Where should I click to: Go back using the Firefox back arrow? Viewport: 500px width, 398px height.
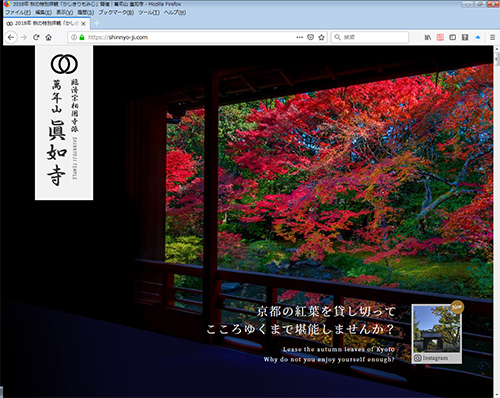click(11, 37)
